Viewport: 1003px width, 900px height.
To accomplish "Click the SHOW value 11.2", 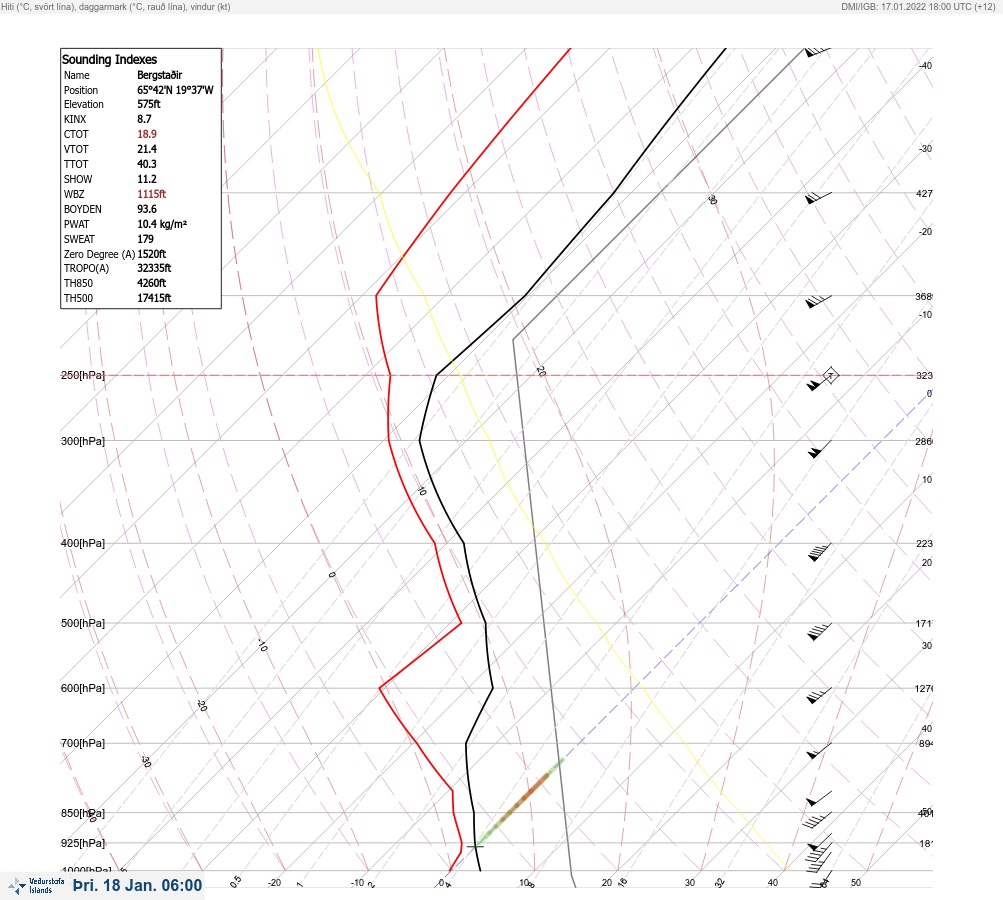I will pyautogui.click(x=146, y=179).
